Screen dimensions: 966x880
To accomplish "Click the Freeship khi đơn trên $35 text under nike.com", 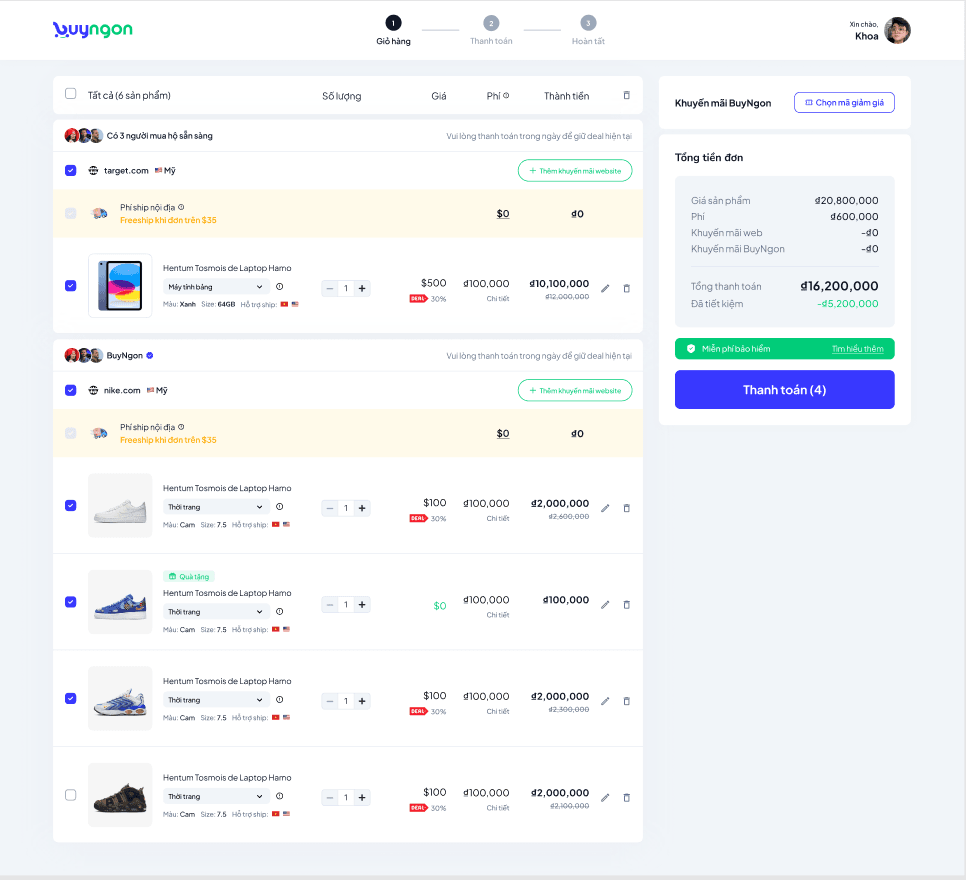I will click(168, 440).
